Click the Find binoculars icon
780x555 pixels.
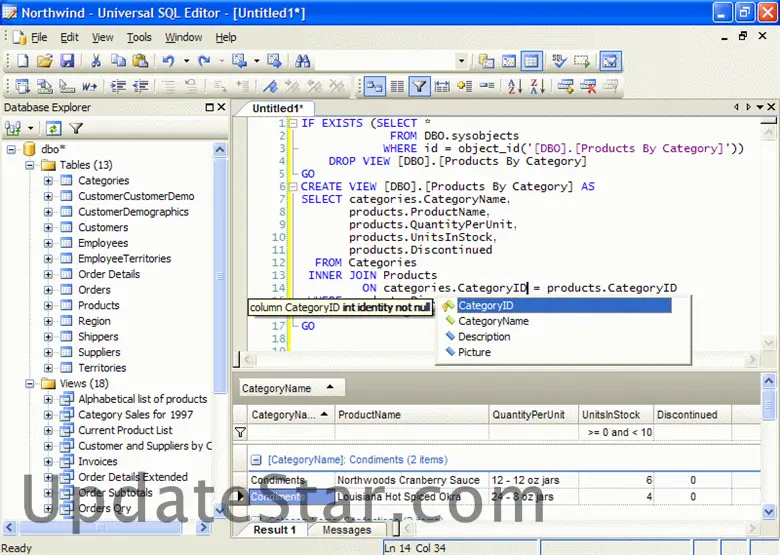click(302, 61)
